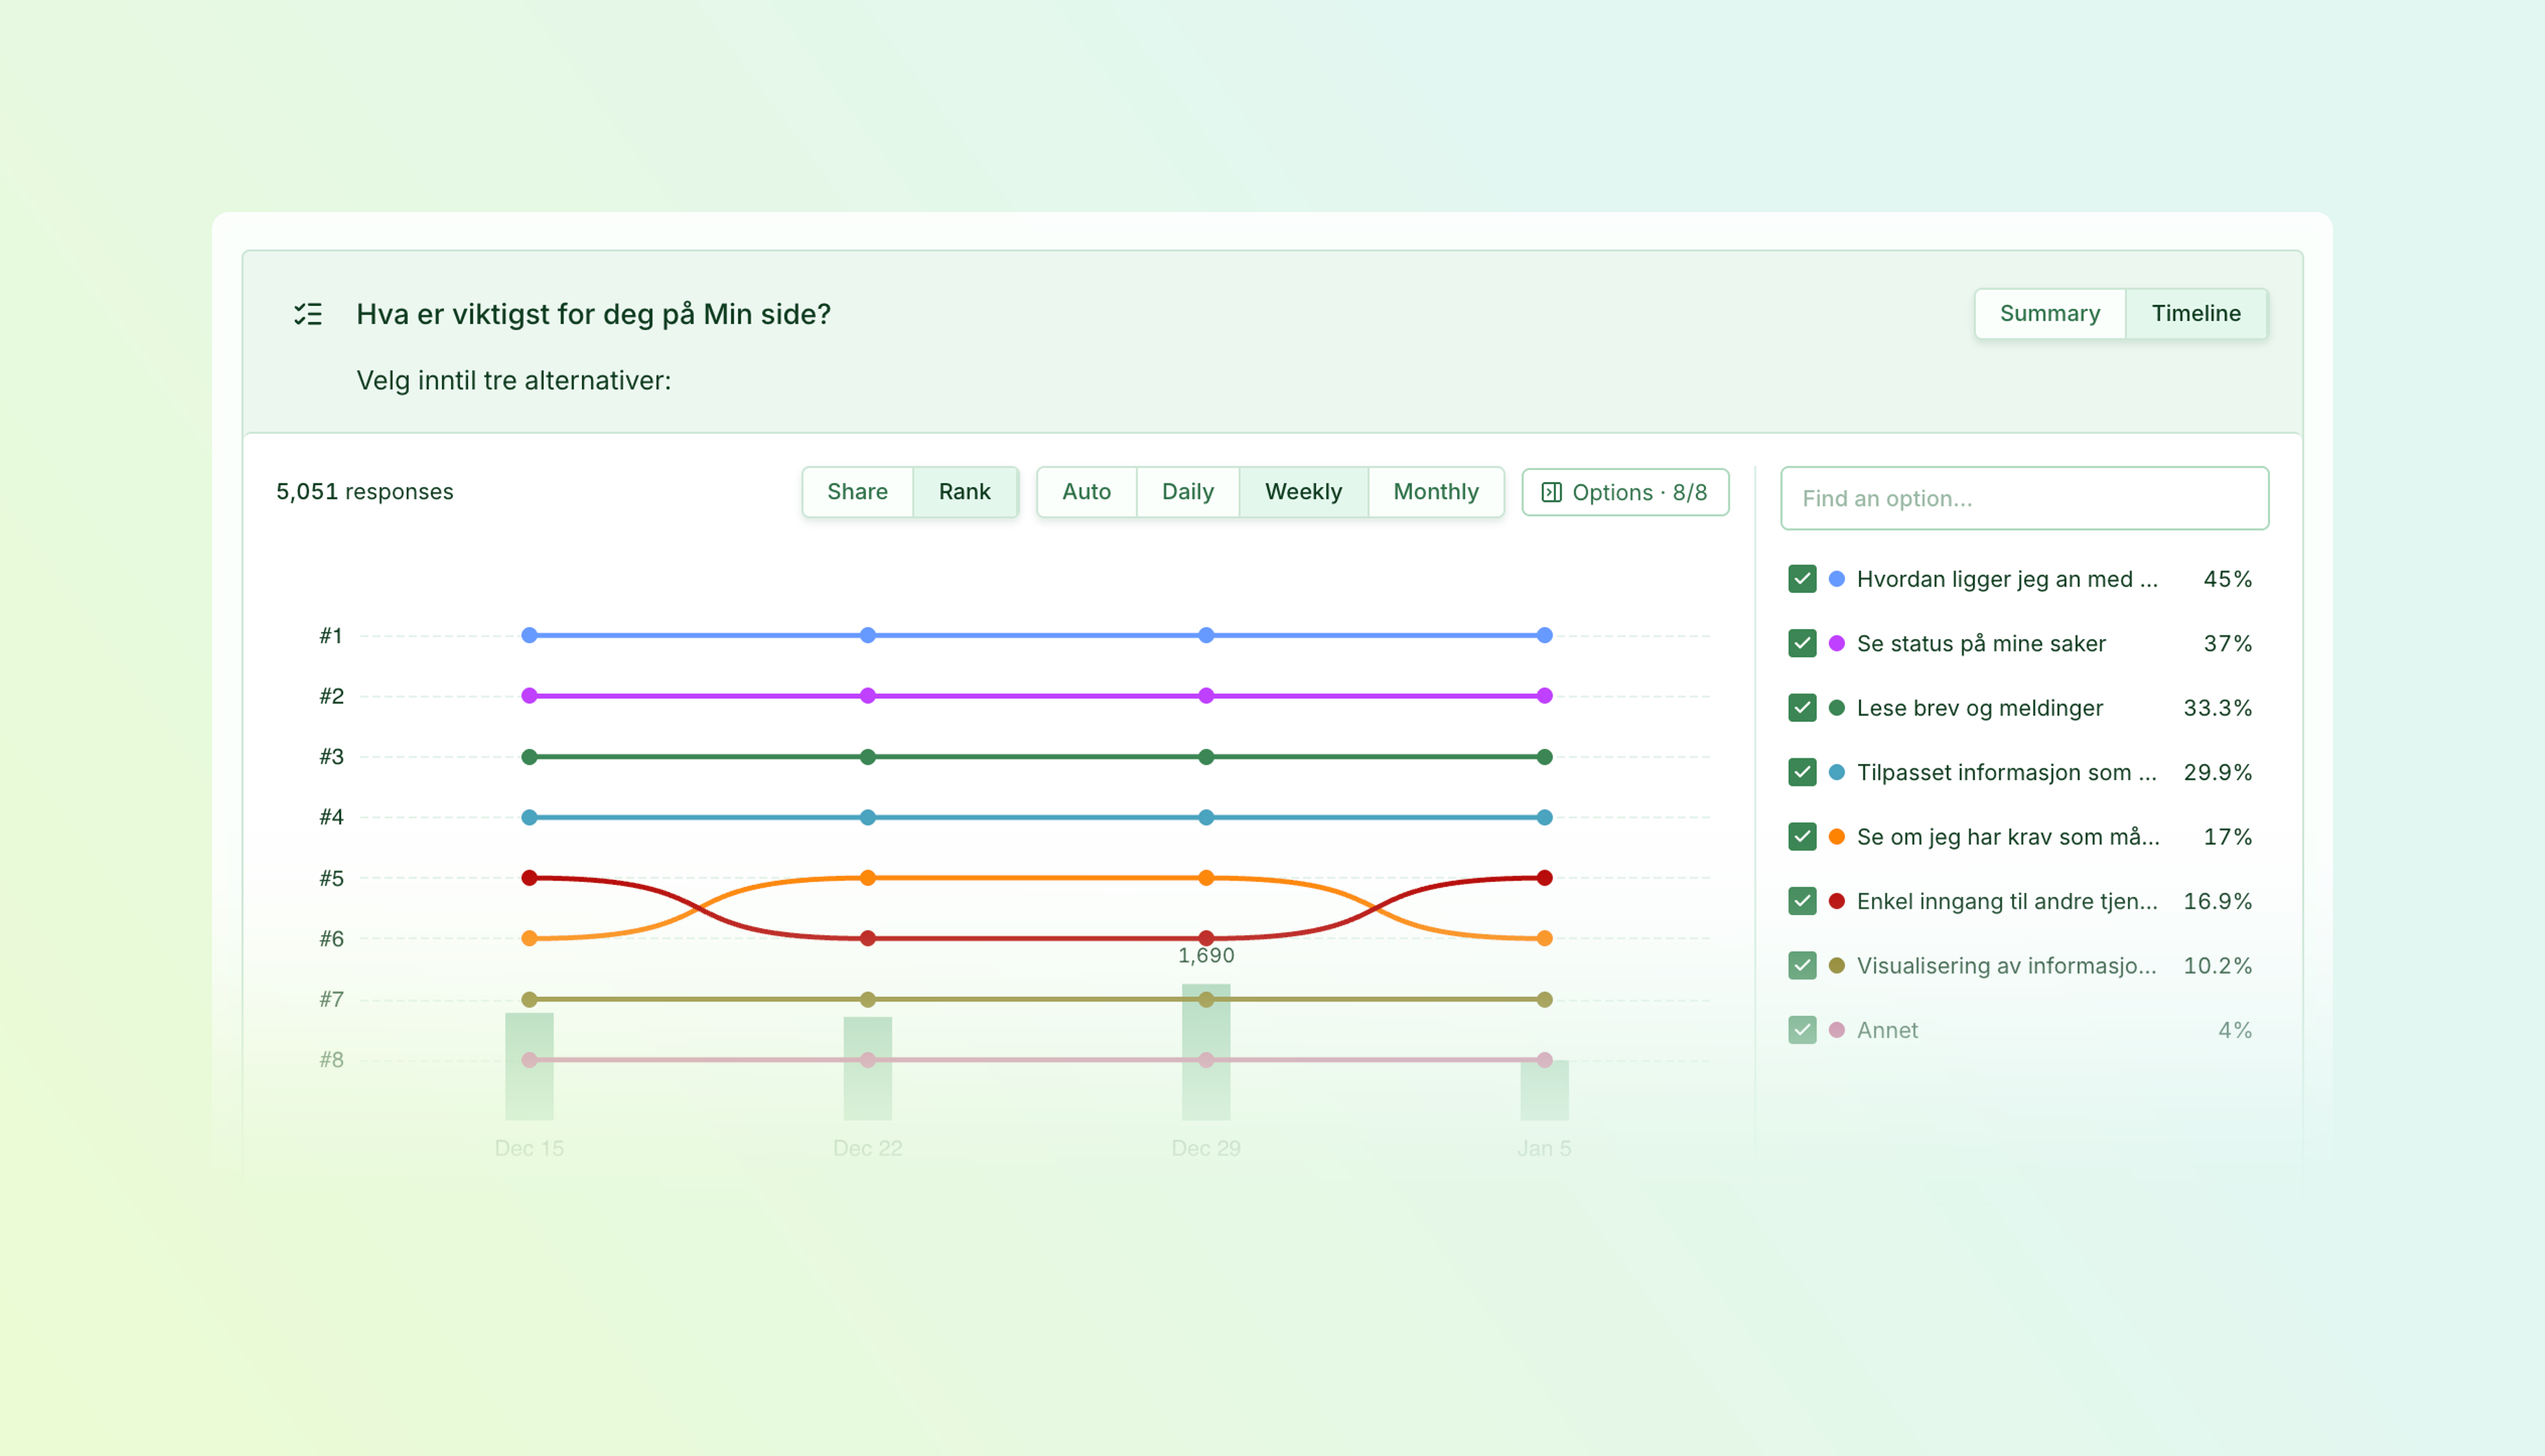Screen dimensions: 2545x1456
Task: Click the question title Hva er viktigst
Action: point(593,314)
